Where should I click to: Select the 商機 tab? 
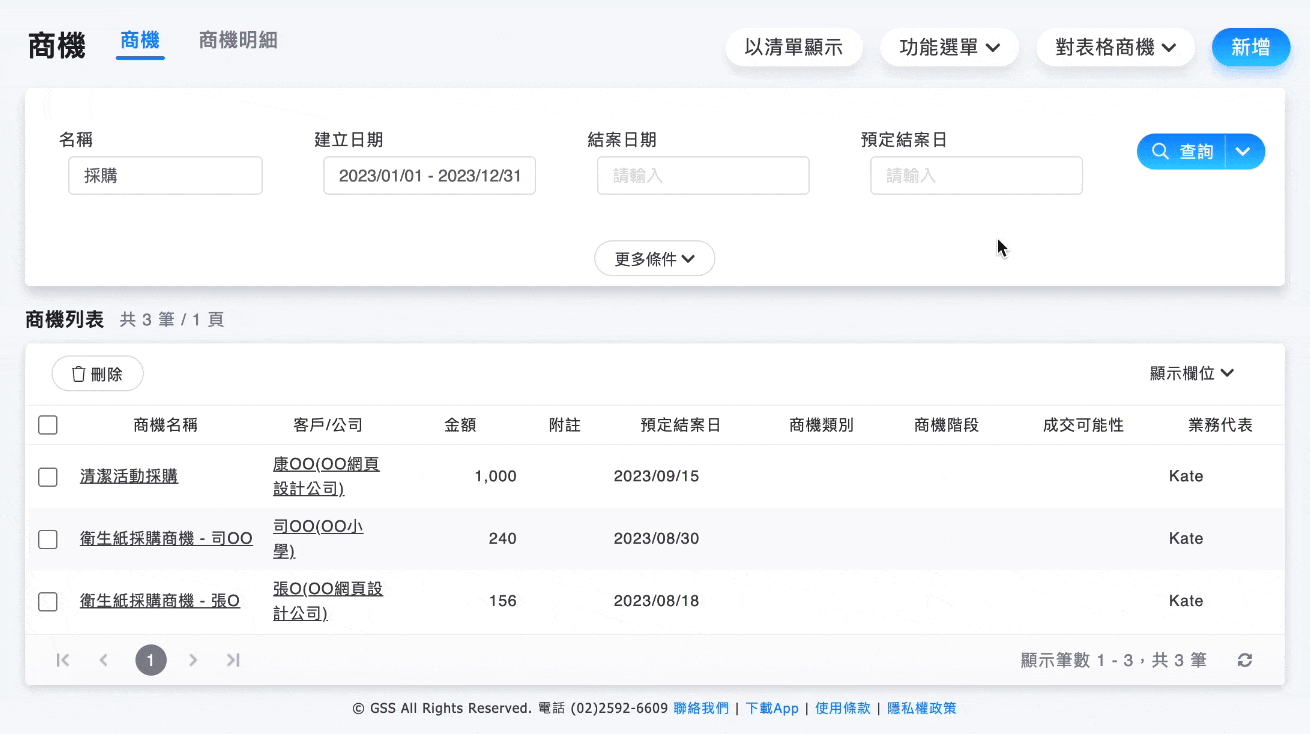click(x=139, y=41)
